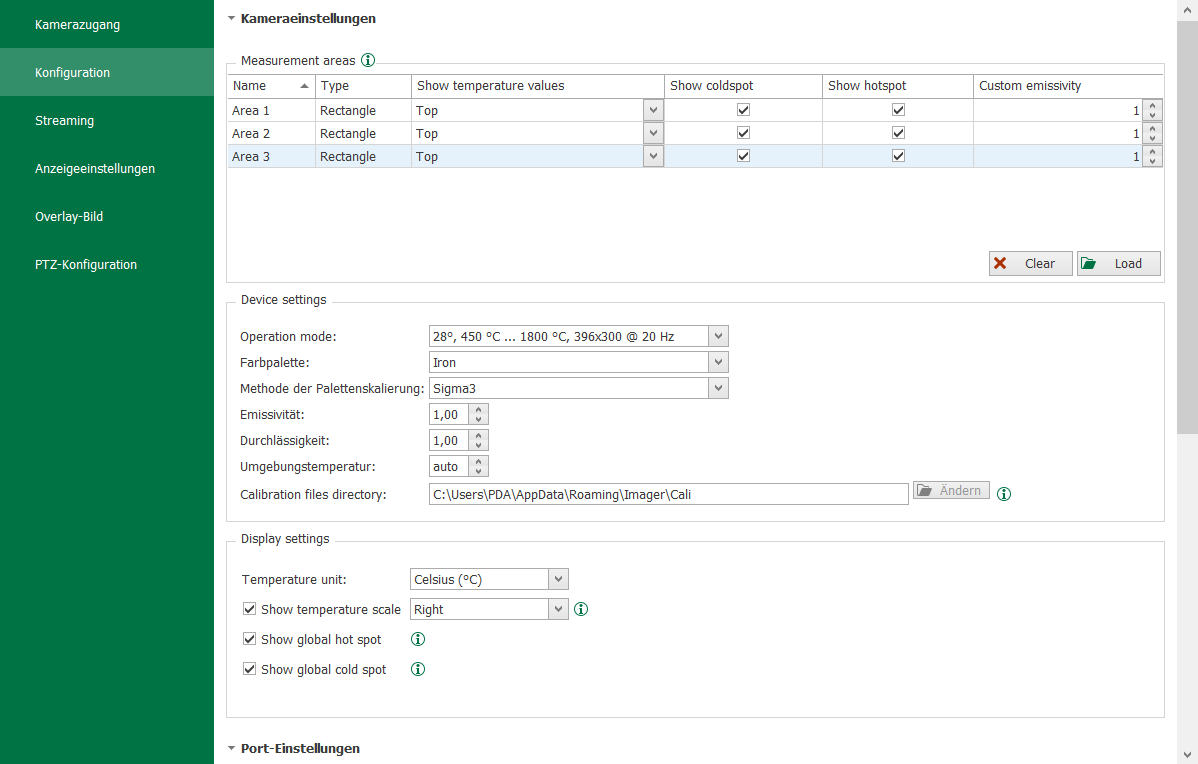Open temperature scale position dropdown showing Right
The width and height of the screenshot is (1198, 764).
click(559, 609)
